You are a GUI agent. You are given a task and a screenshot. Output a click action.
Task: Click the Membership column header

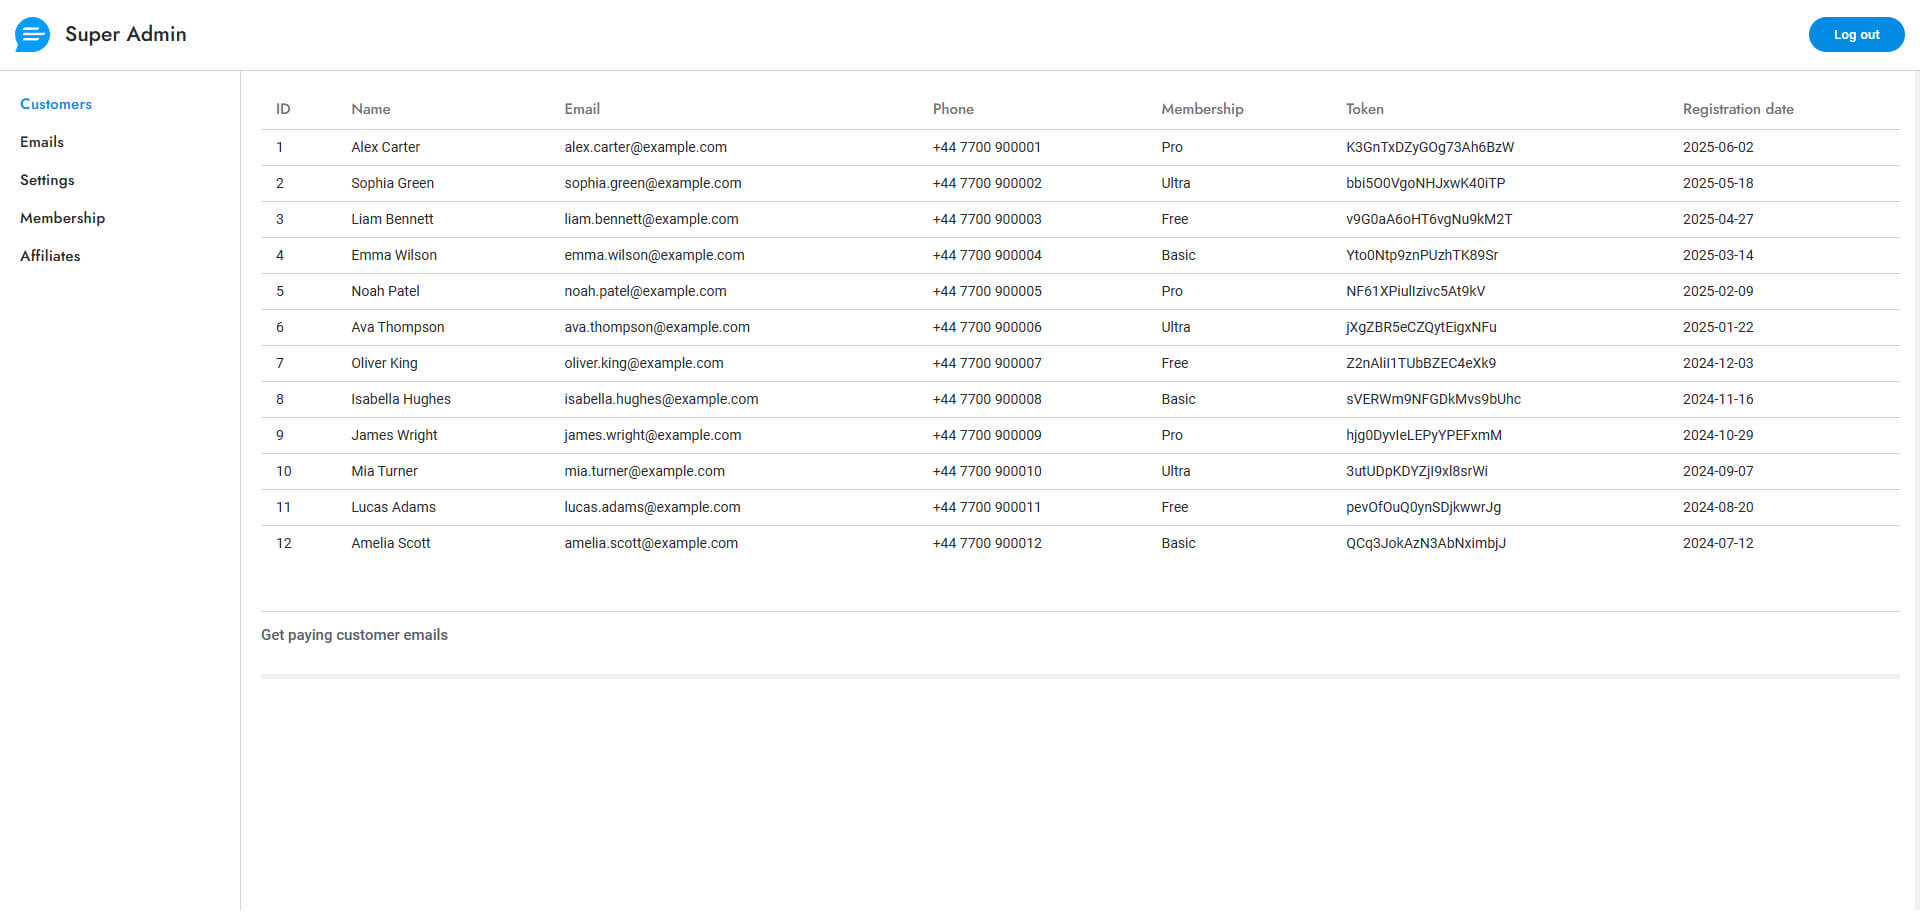pos(1202,109)
